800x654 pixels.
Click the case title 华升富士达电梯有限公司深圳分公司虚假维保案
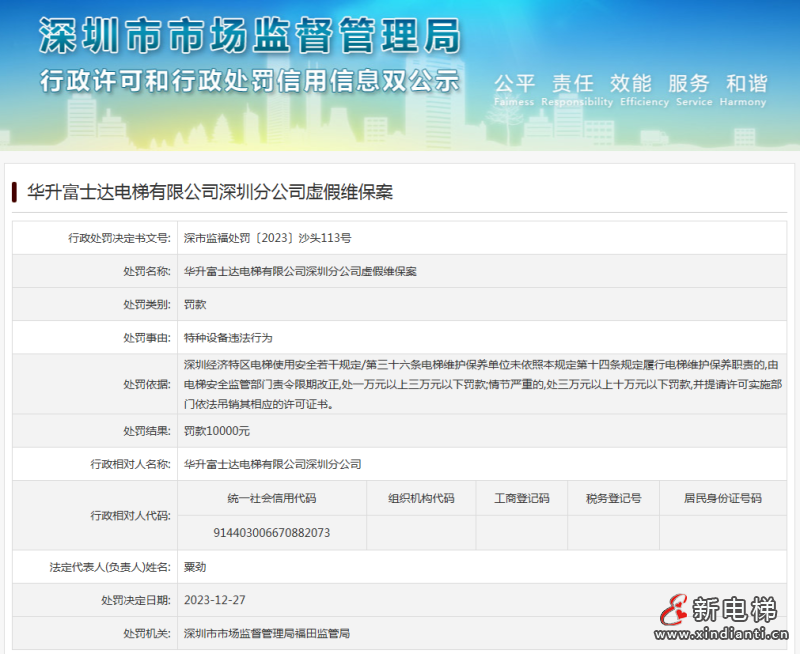tap(210, 191)
